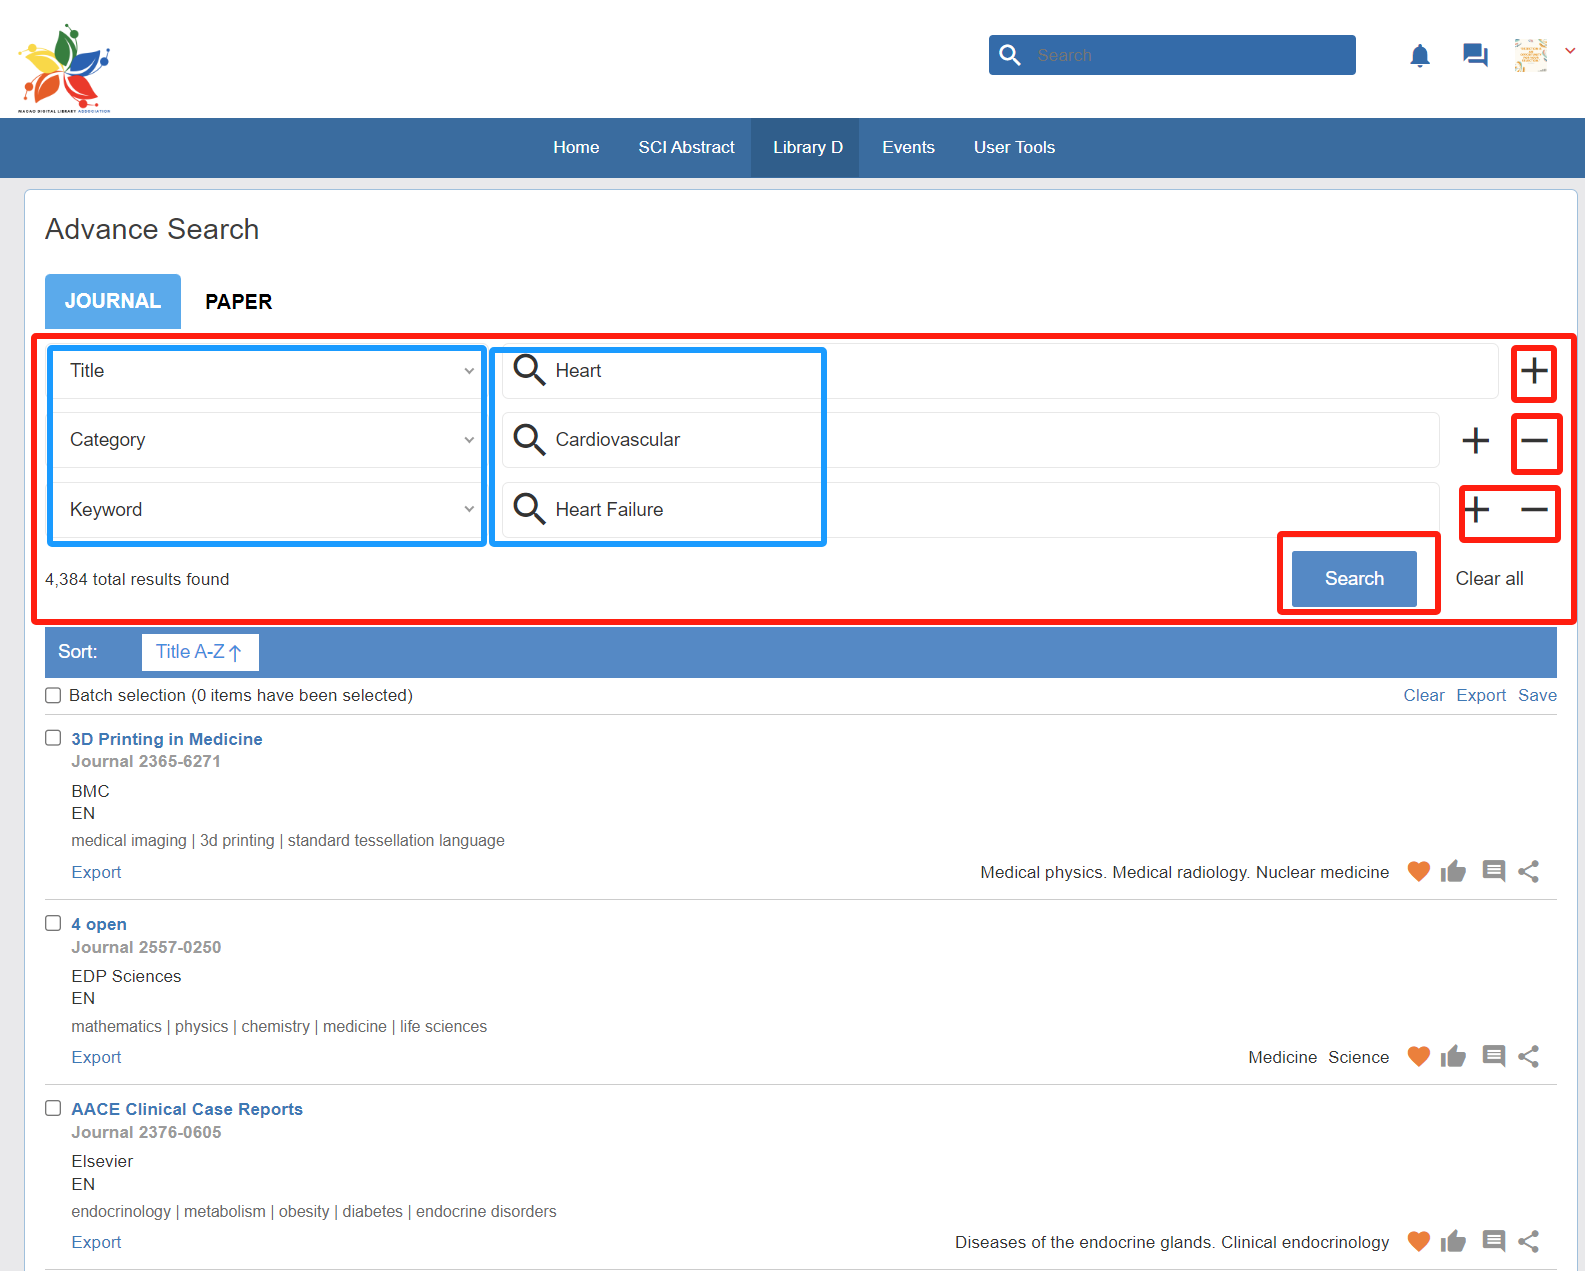1585x1271 pixels.
Task: Select the AACE Clinical Case Reports checkbox
Action: 53,1108
